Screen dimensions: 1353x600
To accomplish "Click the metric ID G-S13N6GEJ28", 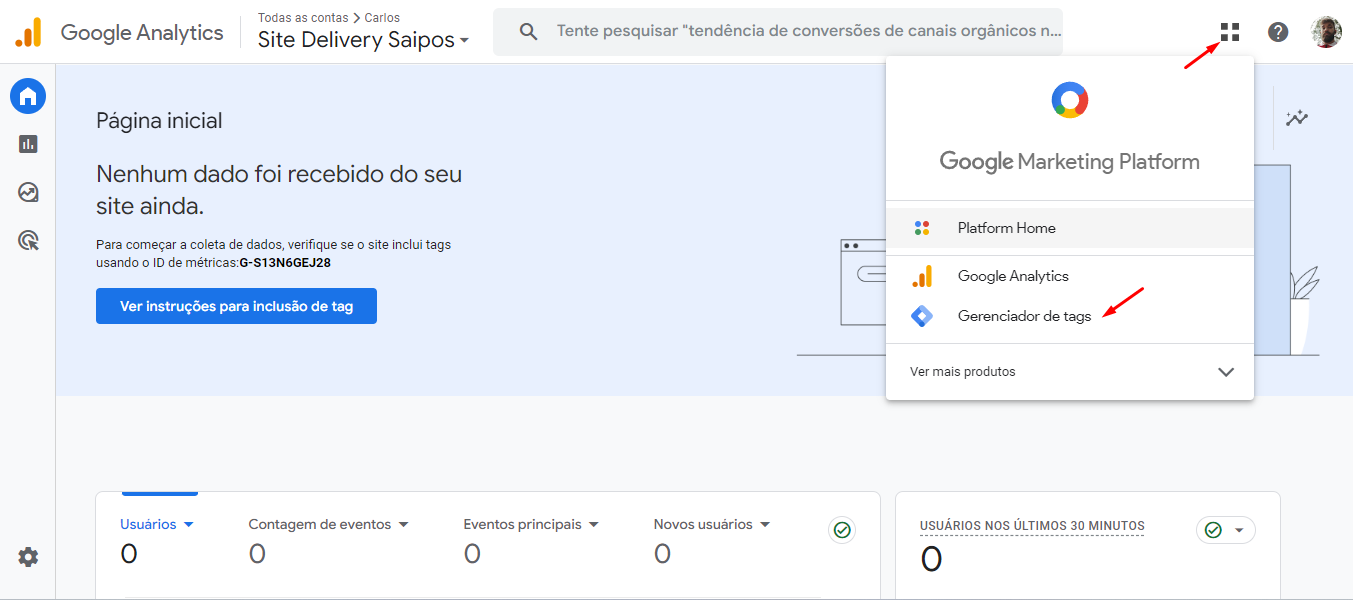I will [285, 263].
